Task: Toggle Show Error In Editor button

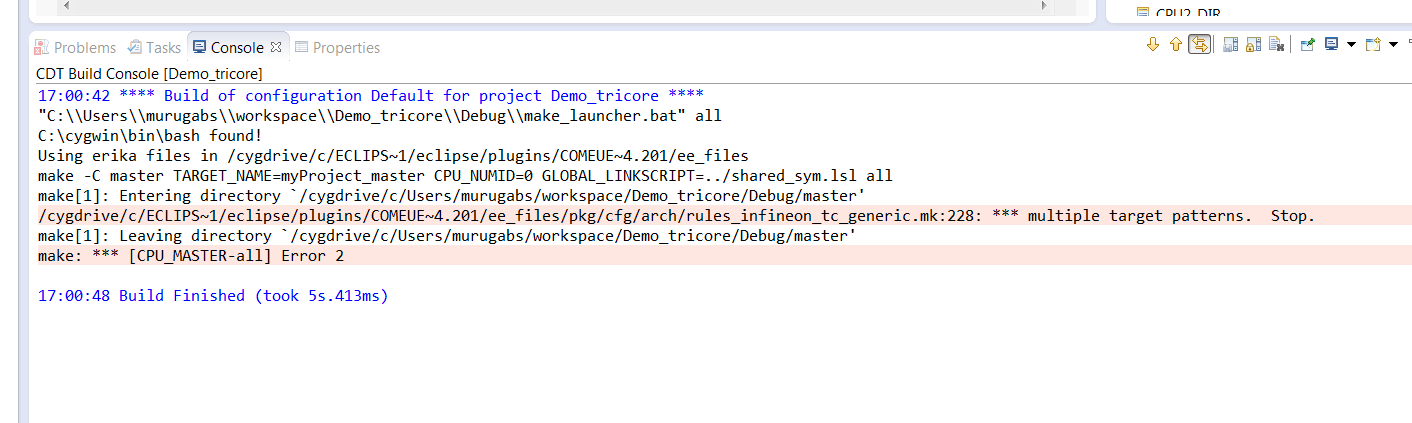Action: [x=1200, y=45]
